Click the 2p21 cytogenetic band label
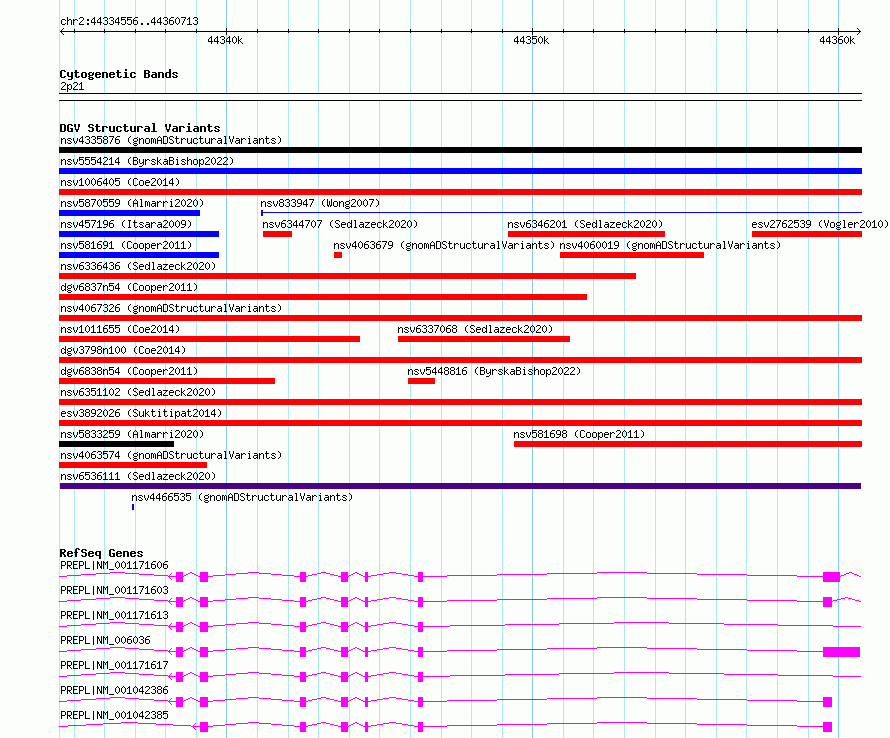 72,86
